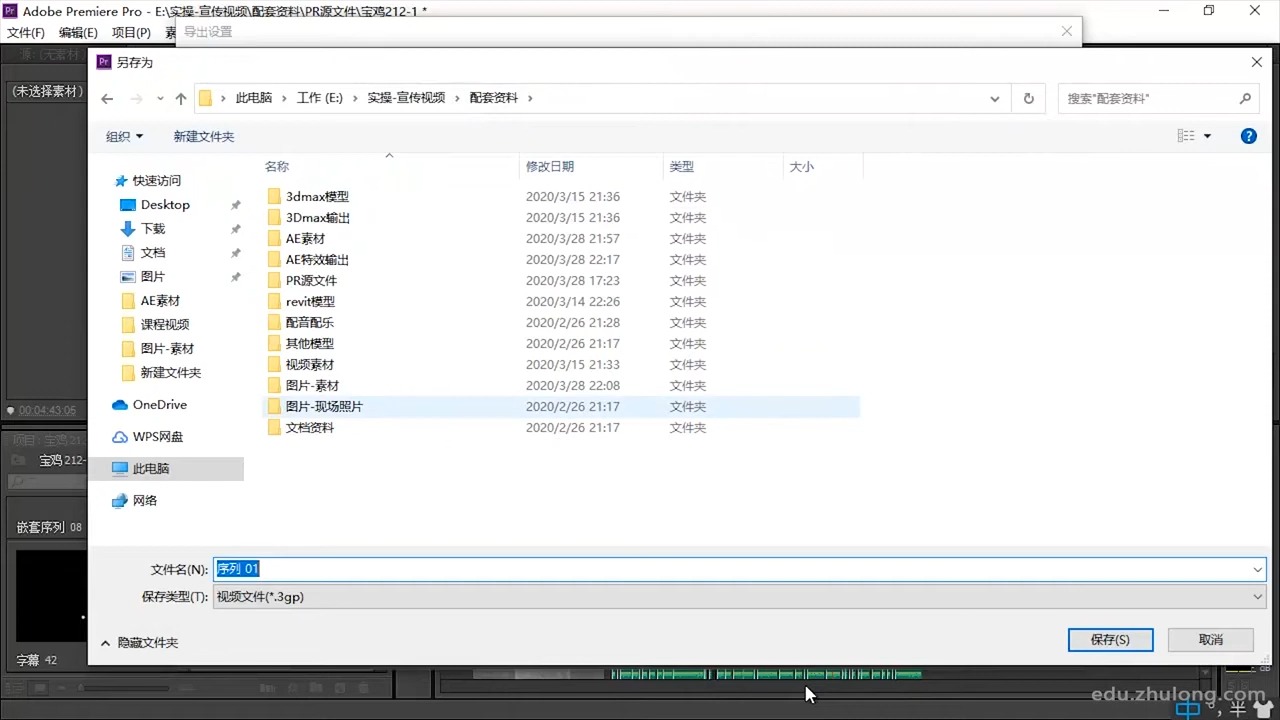Click 工作 (E:) in address breadcrumb
1280x720 pixels.
point(320,98)
